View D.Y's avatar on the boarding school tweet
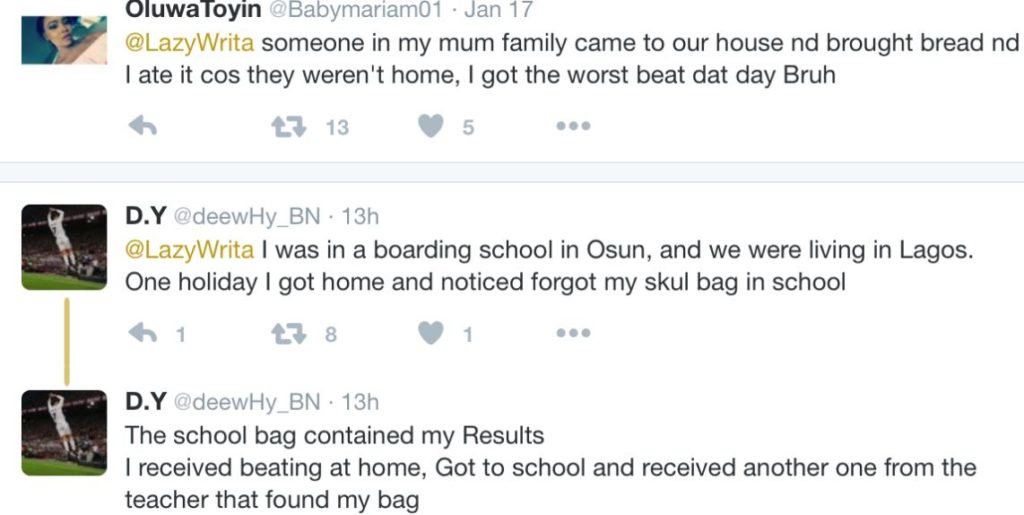Screen dimensions: 1024x515 point(63,247)
